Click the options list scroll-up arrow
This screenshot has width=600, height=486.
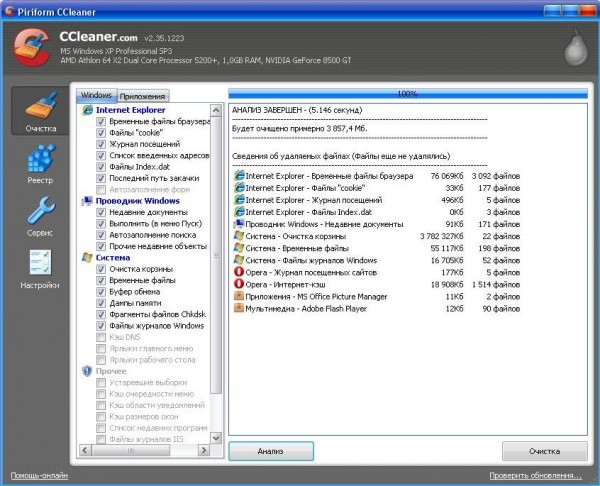click(216, 111)
